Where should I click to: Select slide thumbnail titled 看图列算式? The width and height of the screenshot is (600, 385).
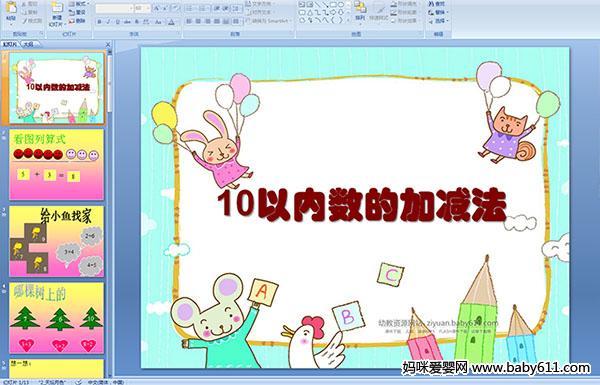click(56, 165)
